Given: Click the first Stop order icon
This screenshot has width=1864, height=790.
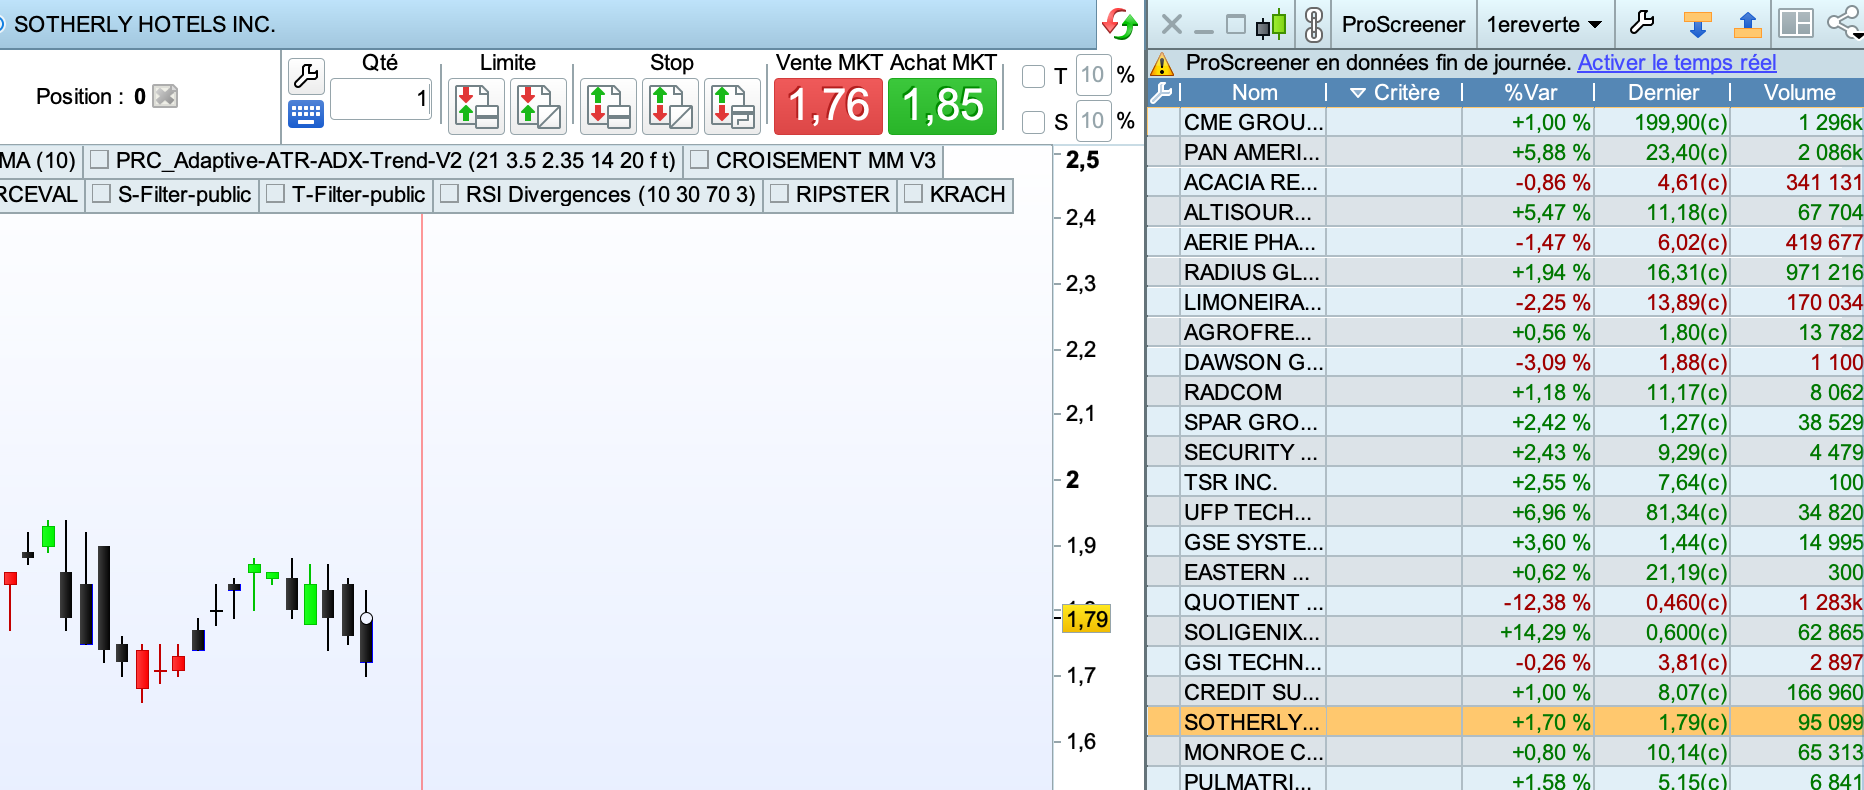Looking at the screenshot, I should pyautogui.click(x=608, y=106).
